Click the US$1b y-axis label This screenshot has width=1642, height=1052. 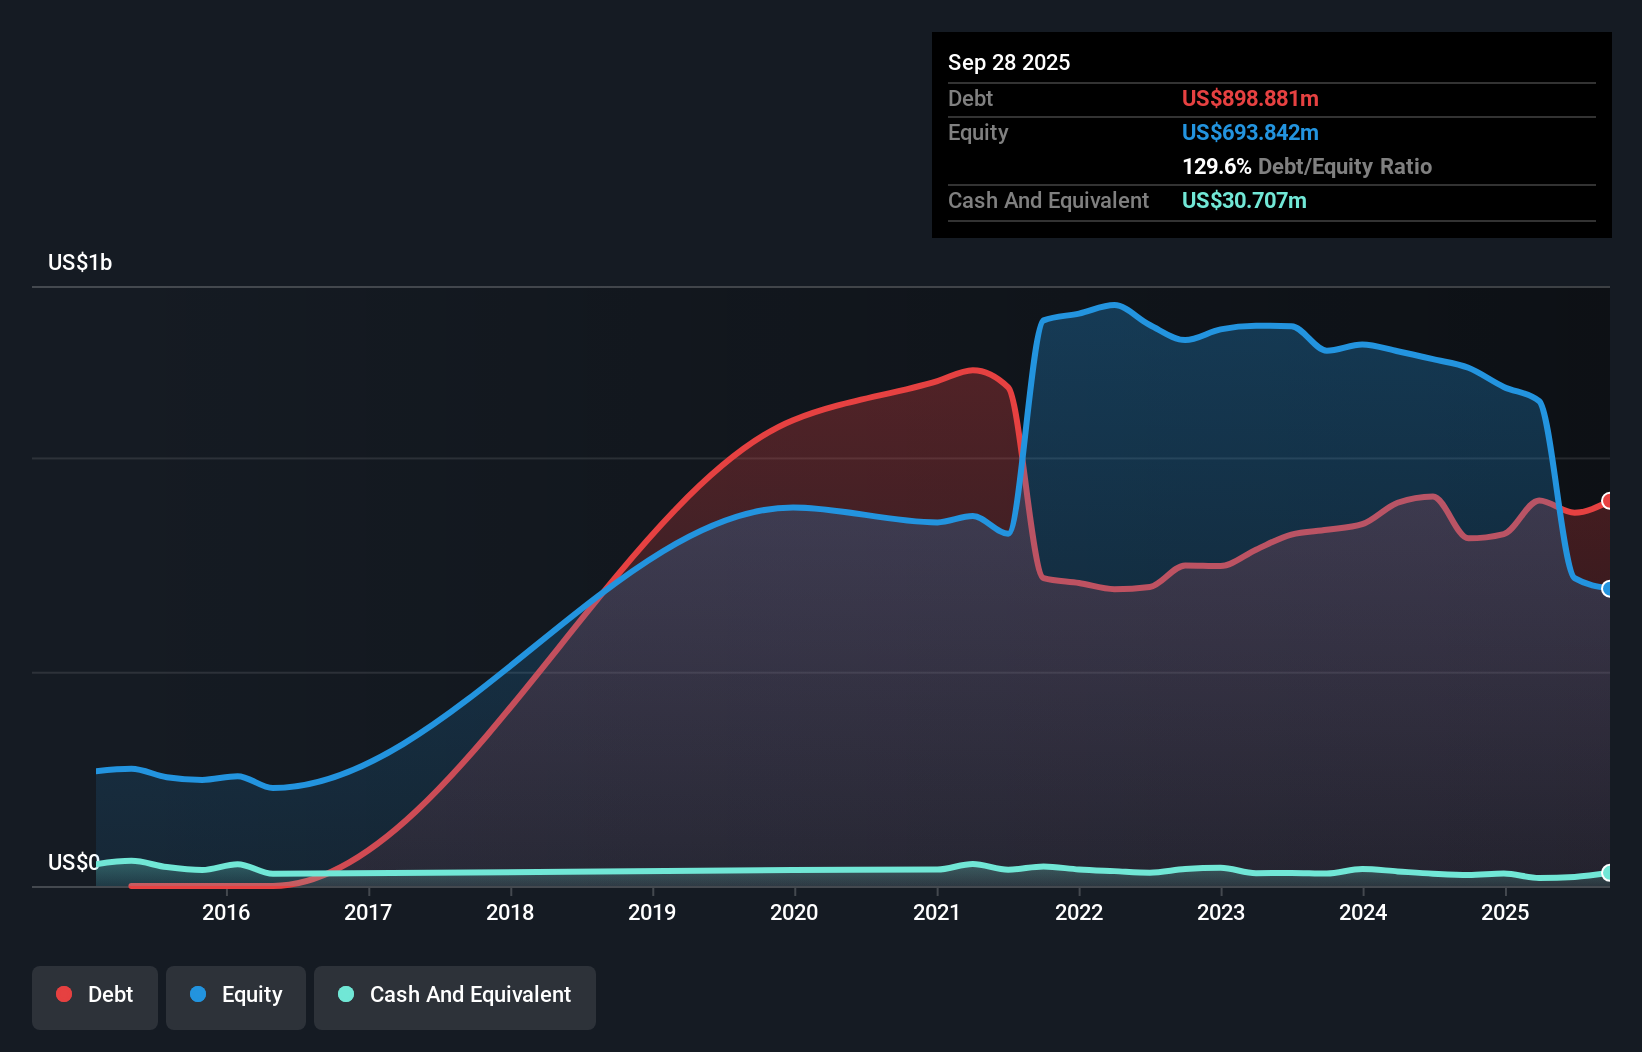click(x=80, y=262)
